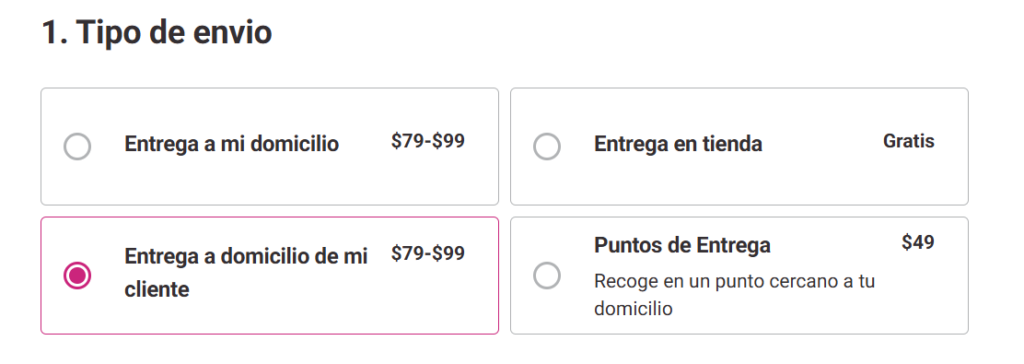Screen dimensions: 1024x364
Task: Click the Entrega en tienda label
Action: (678, 143)
